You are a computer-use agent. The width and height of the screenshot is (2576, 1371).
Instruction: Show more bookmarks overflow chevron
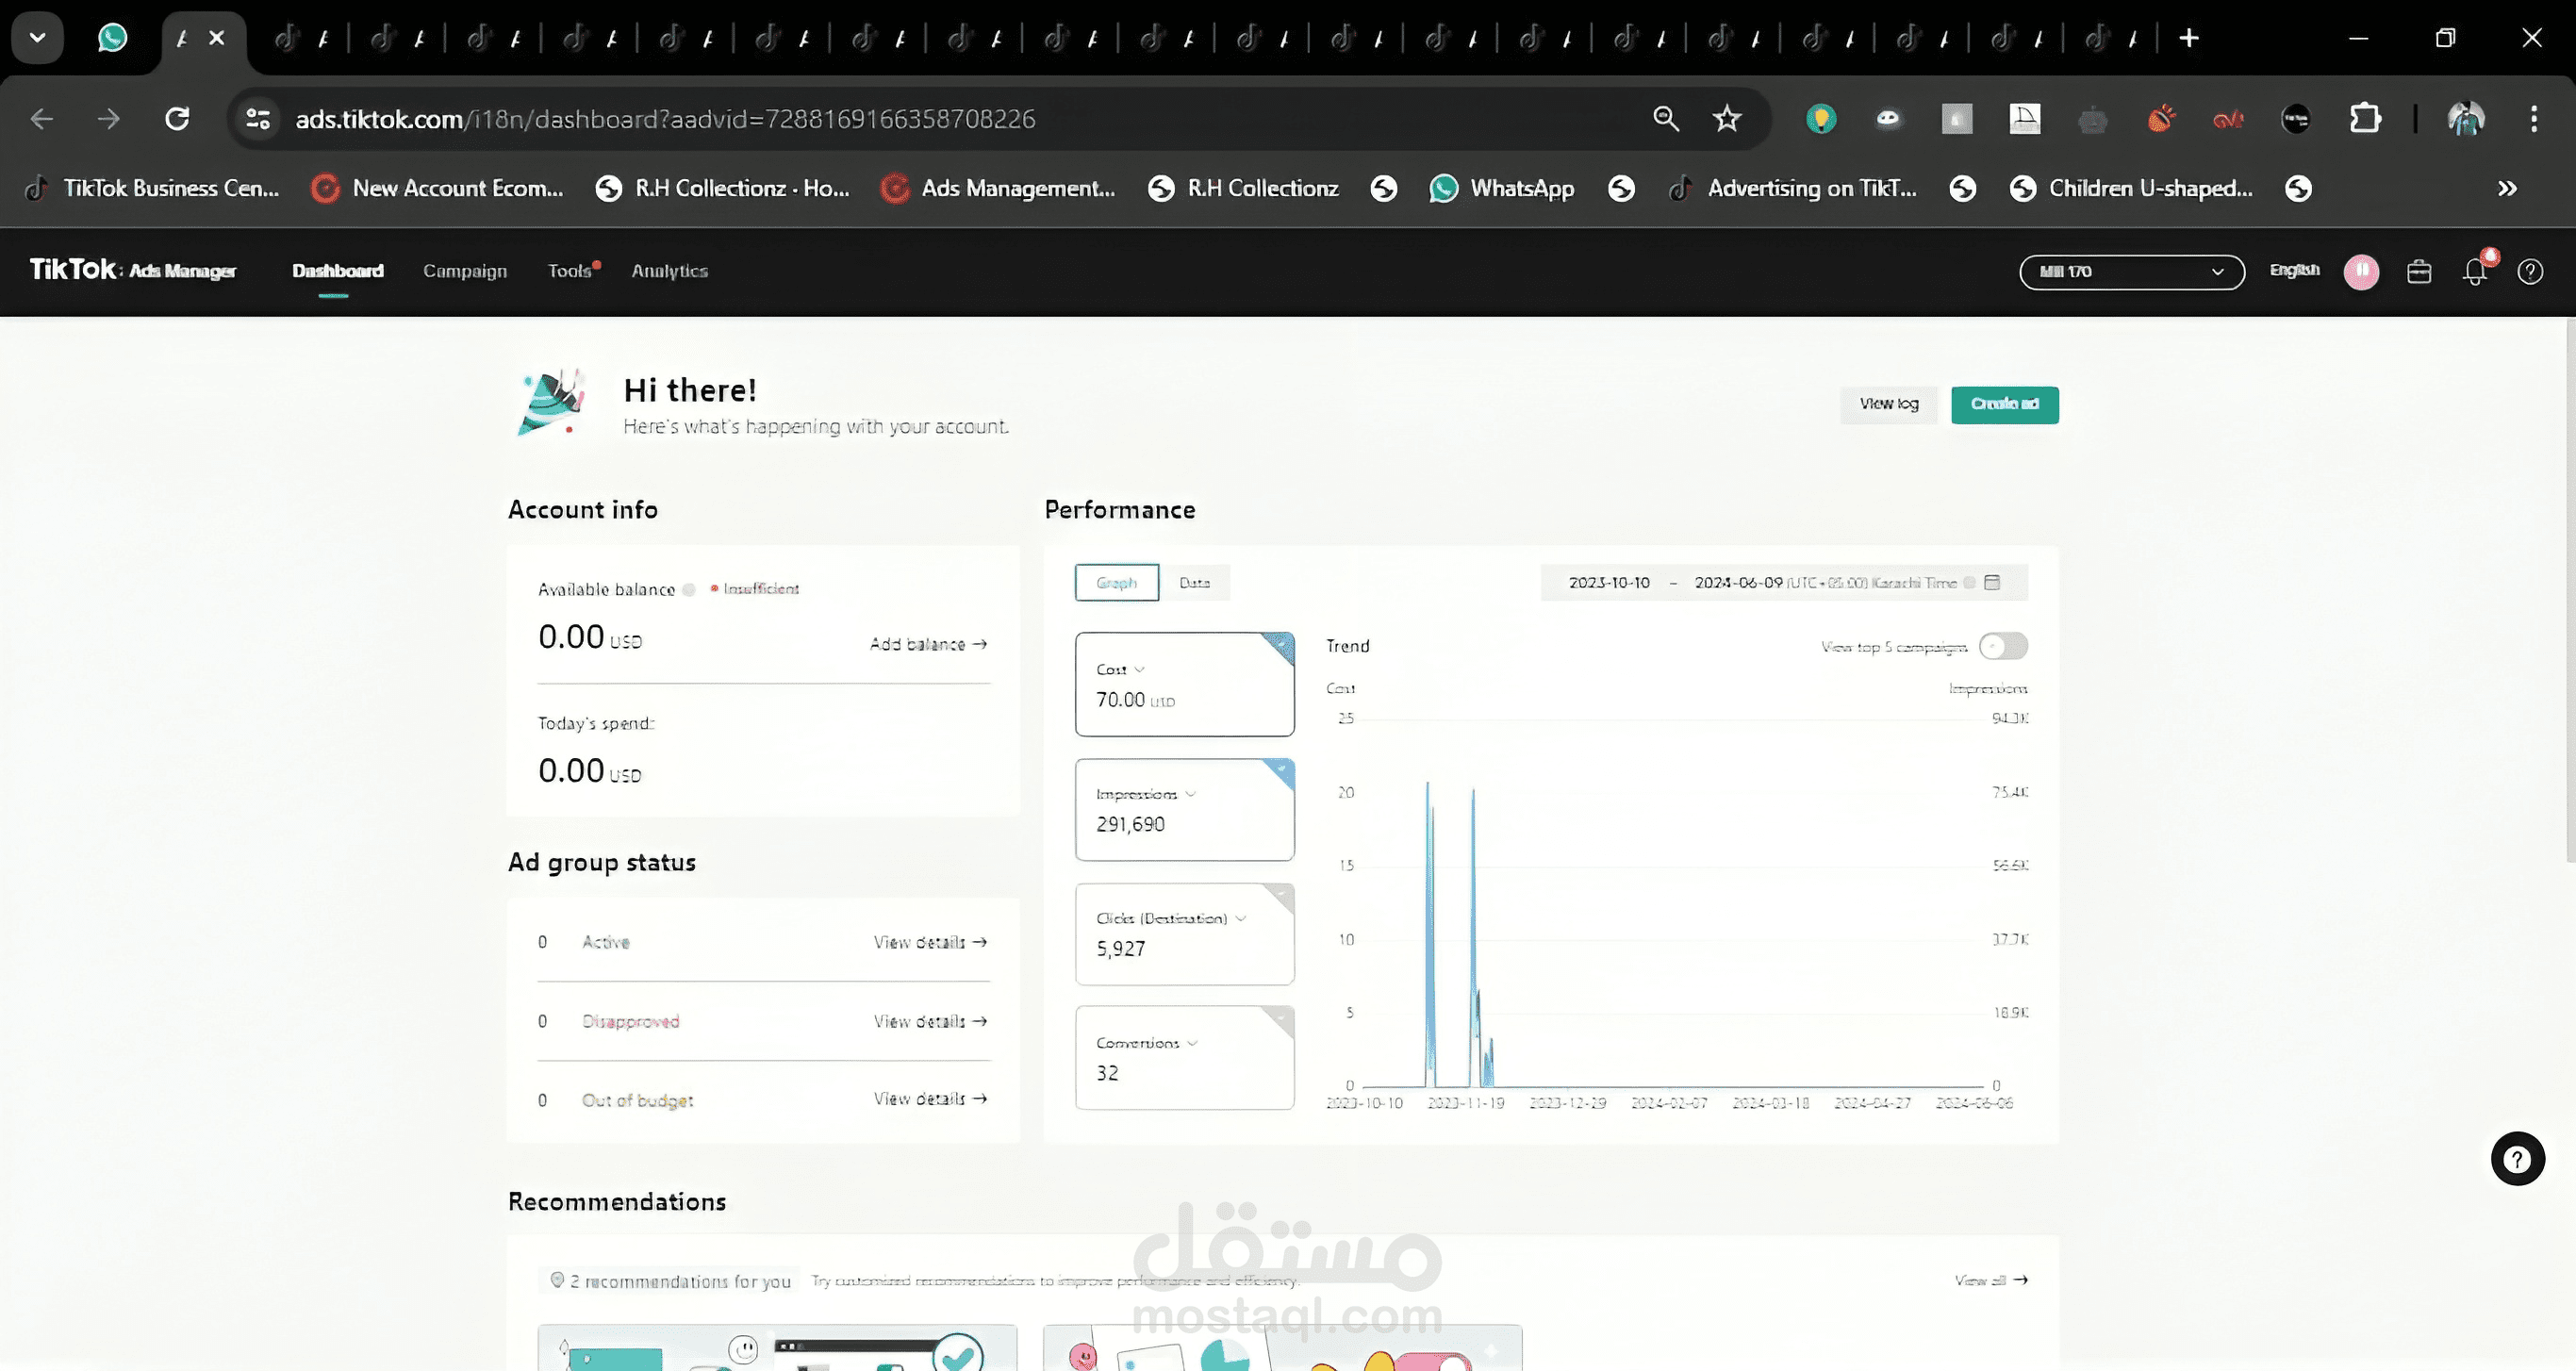point(2507,188)
